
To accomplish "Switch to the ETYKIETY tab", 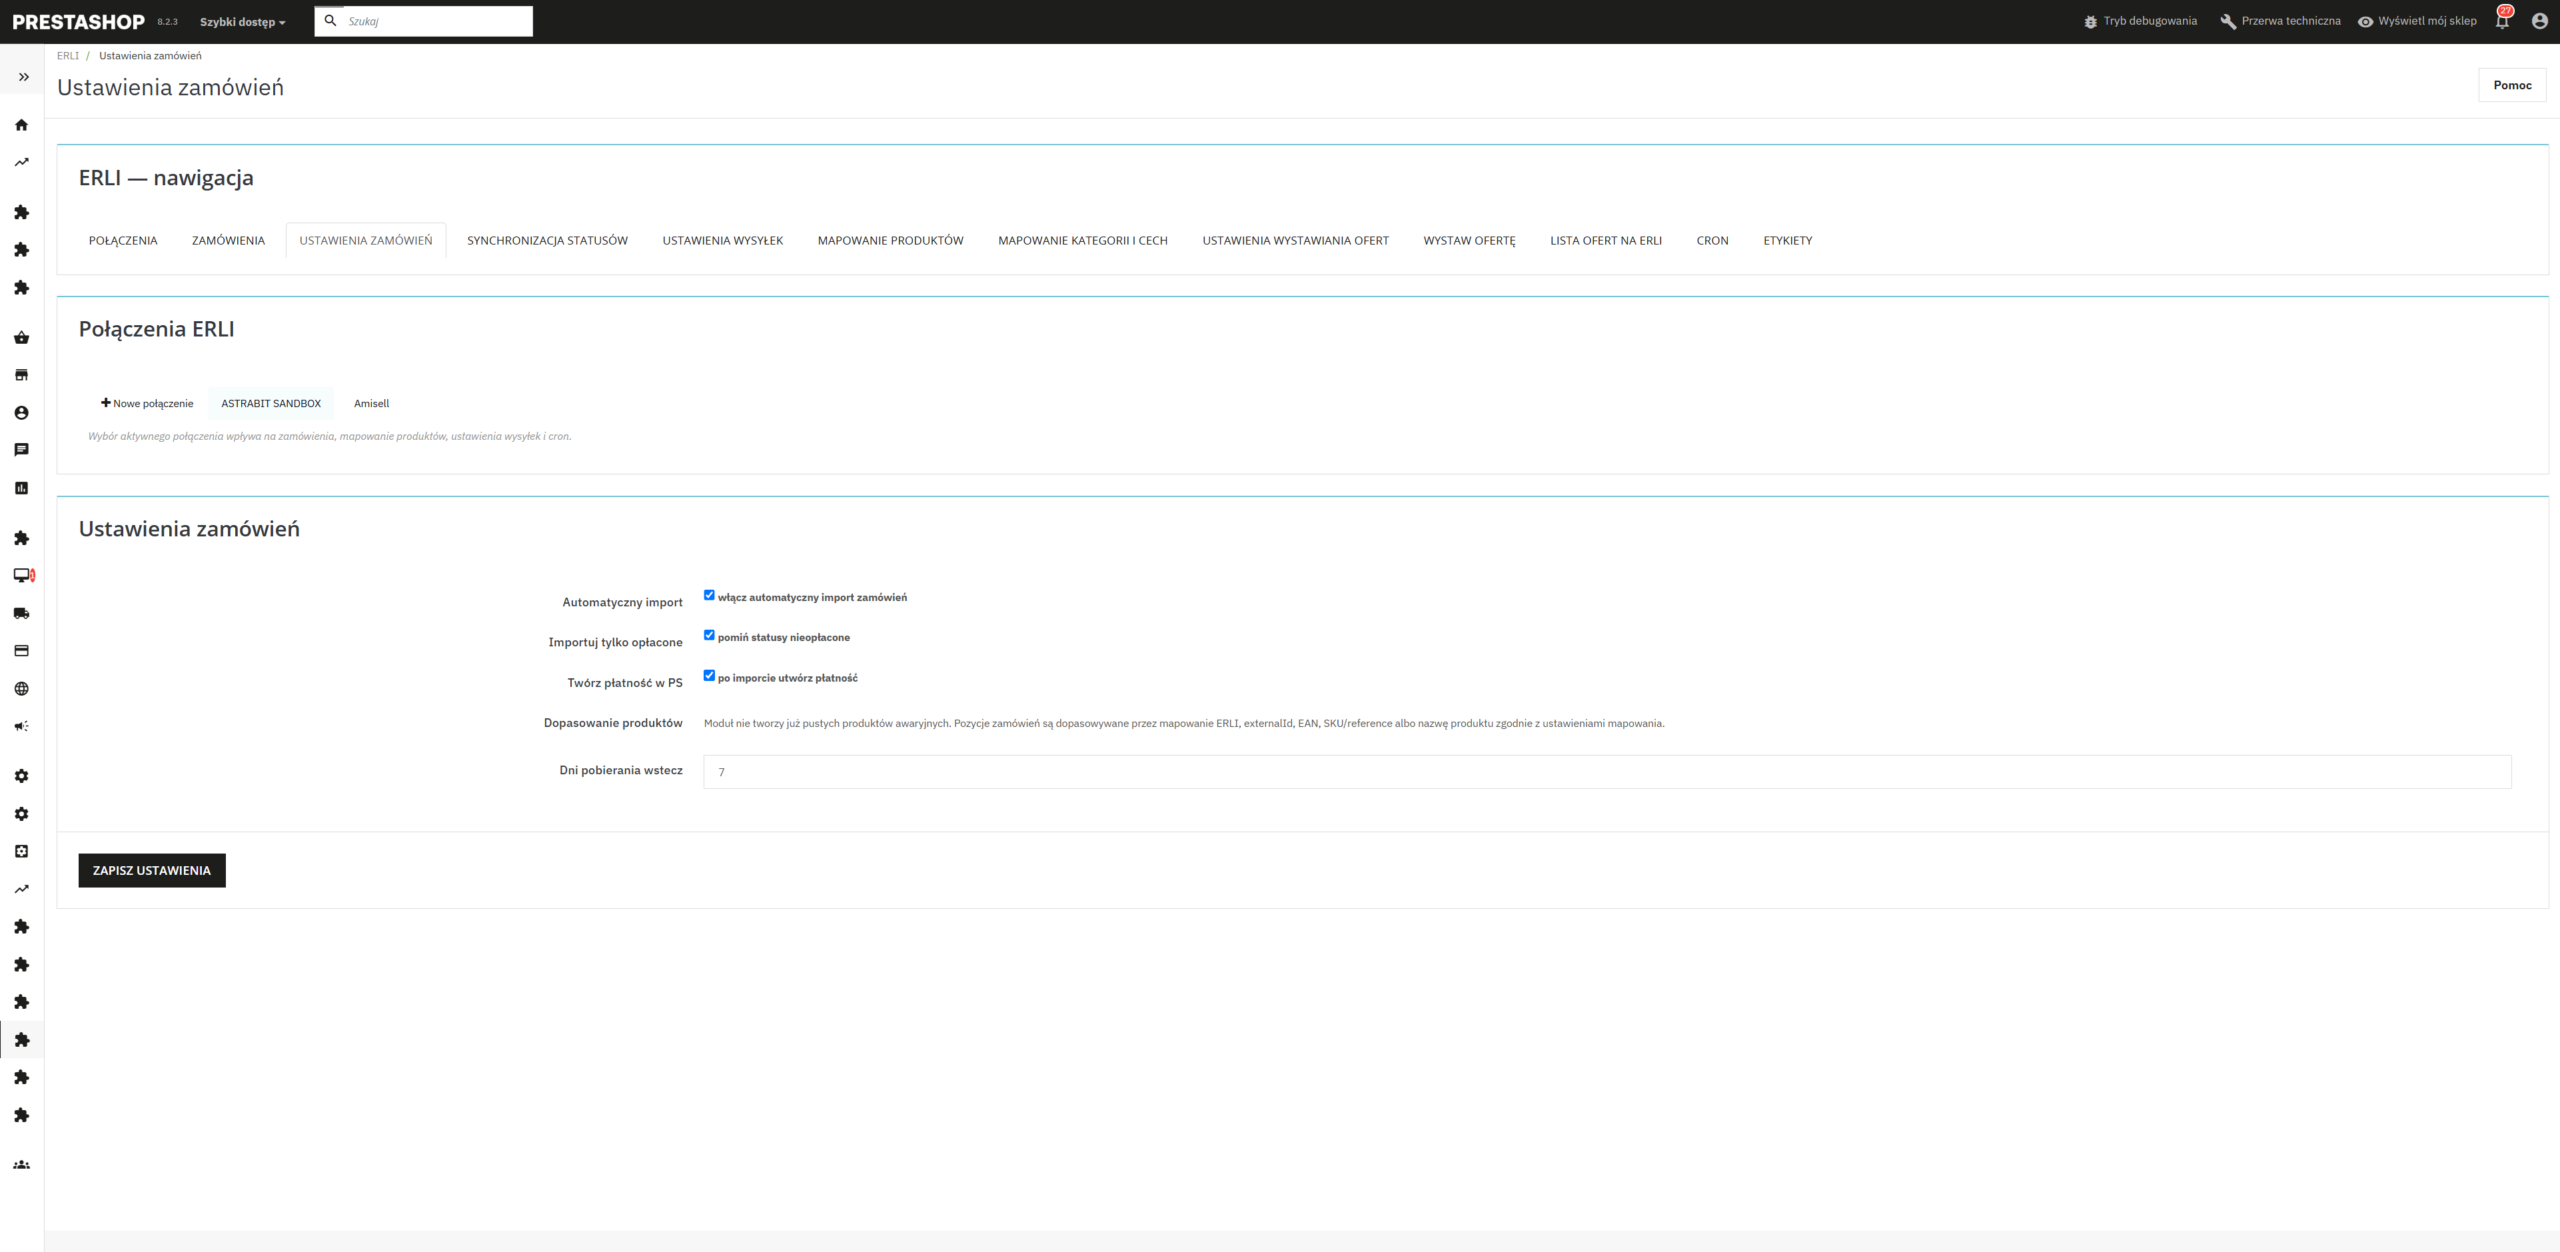I will (1788, 241).
